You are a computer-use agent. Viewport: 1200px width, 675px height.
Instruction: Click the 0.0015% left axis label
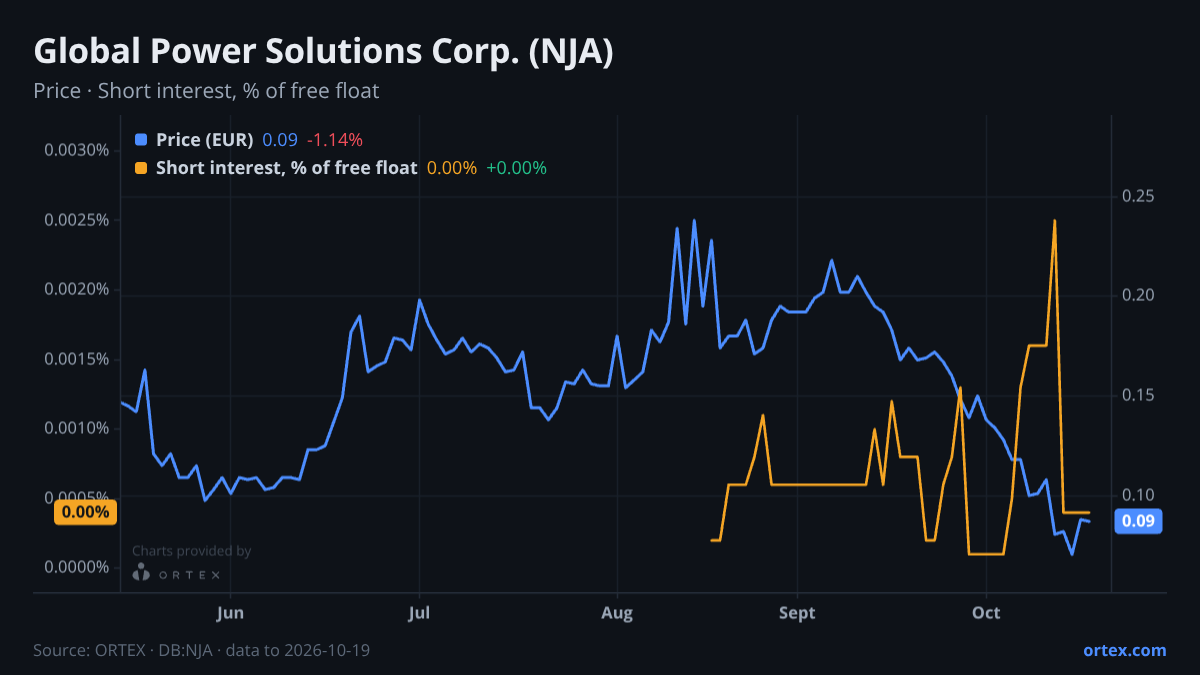(76, 359)
